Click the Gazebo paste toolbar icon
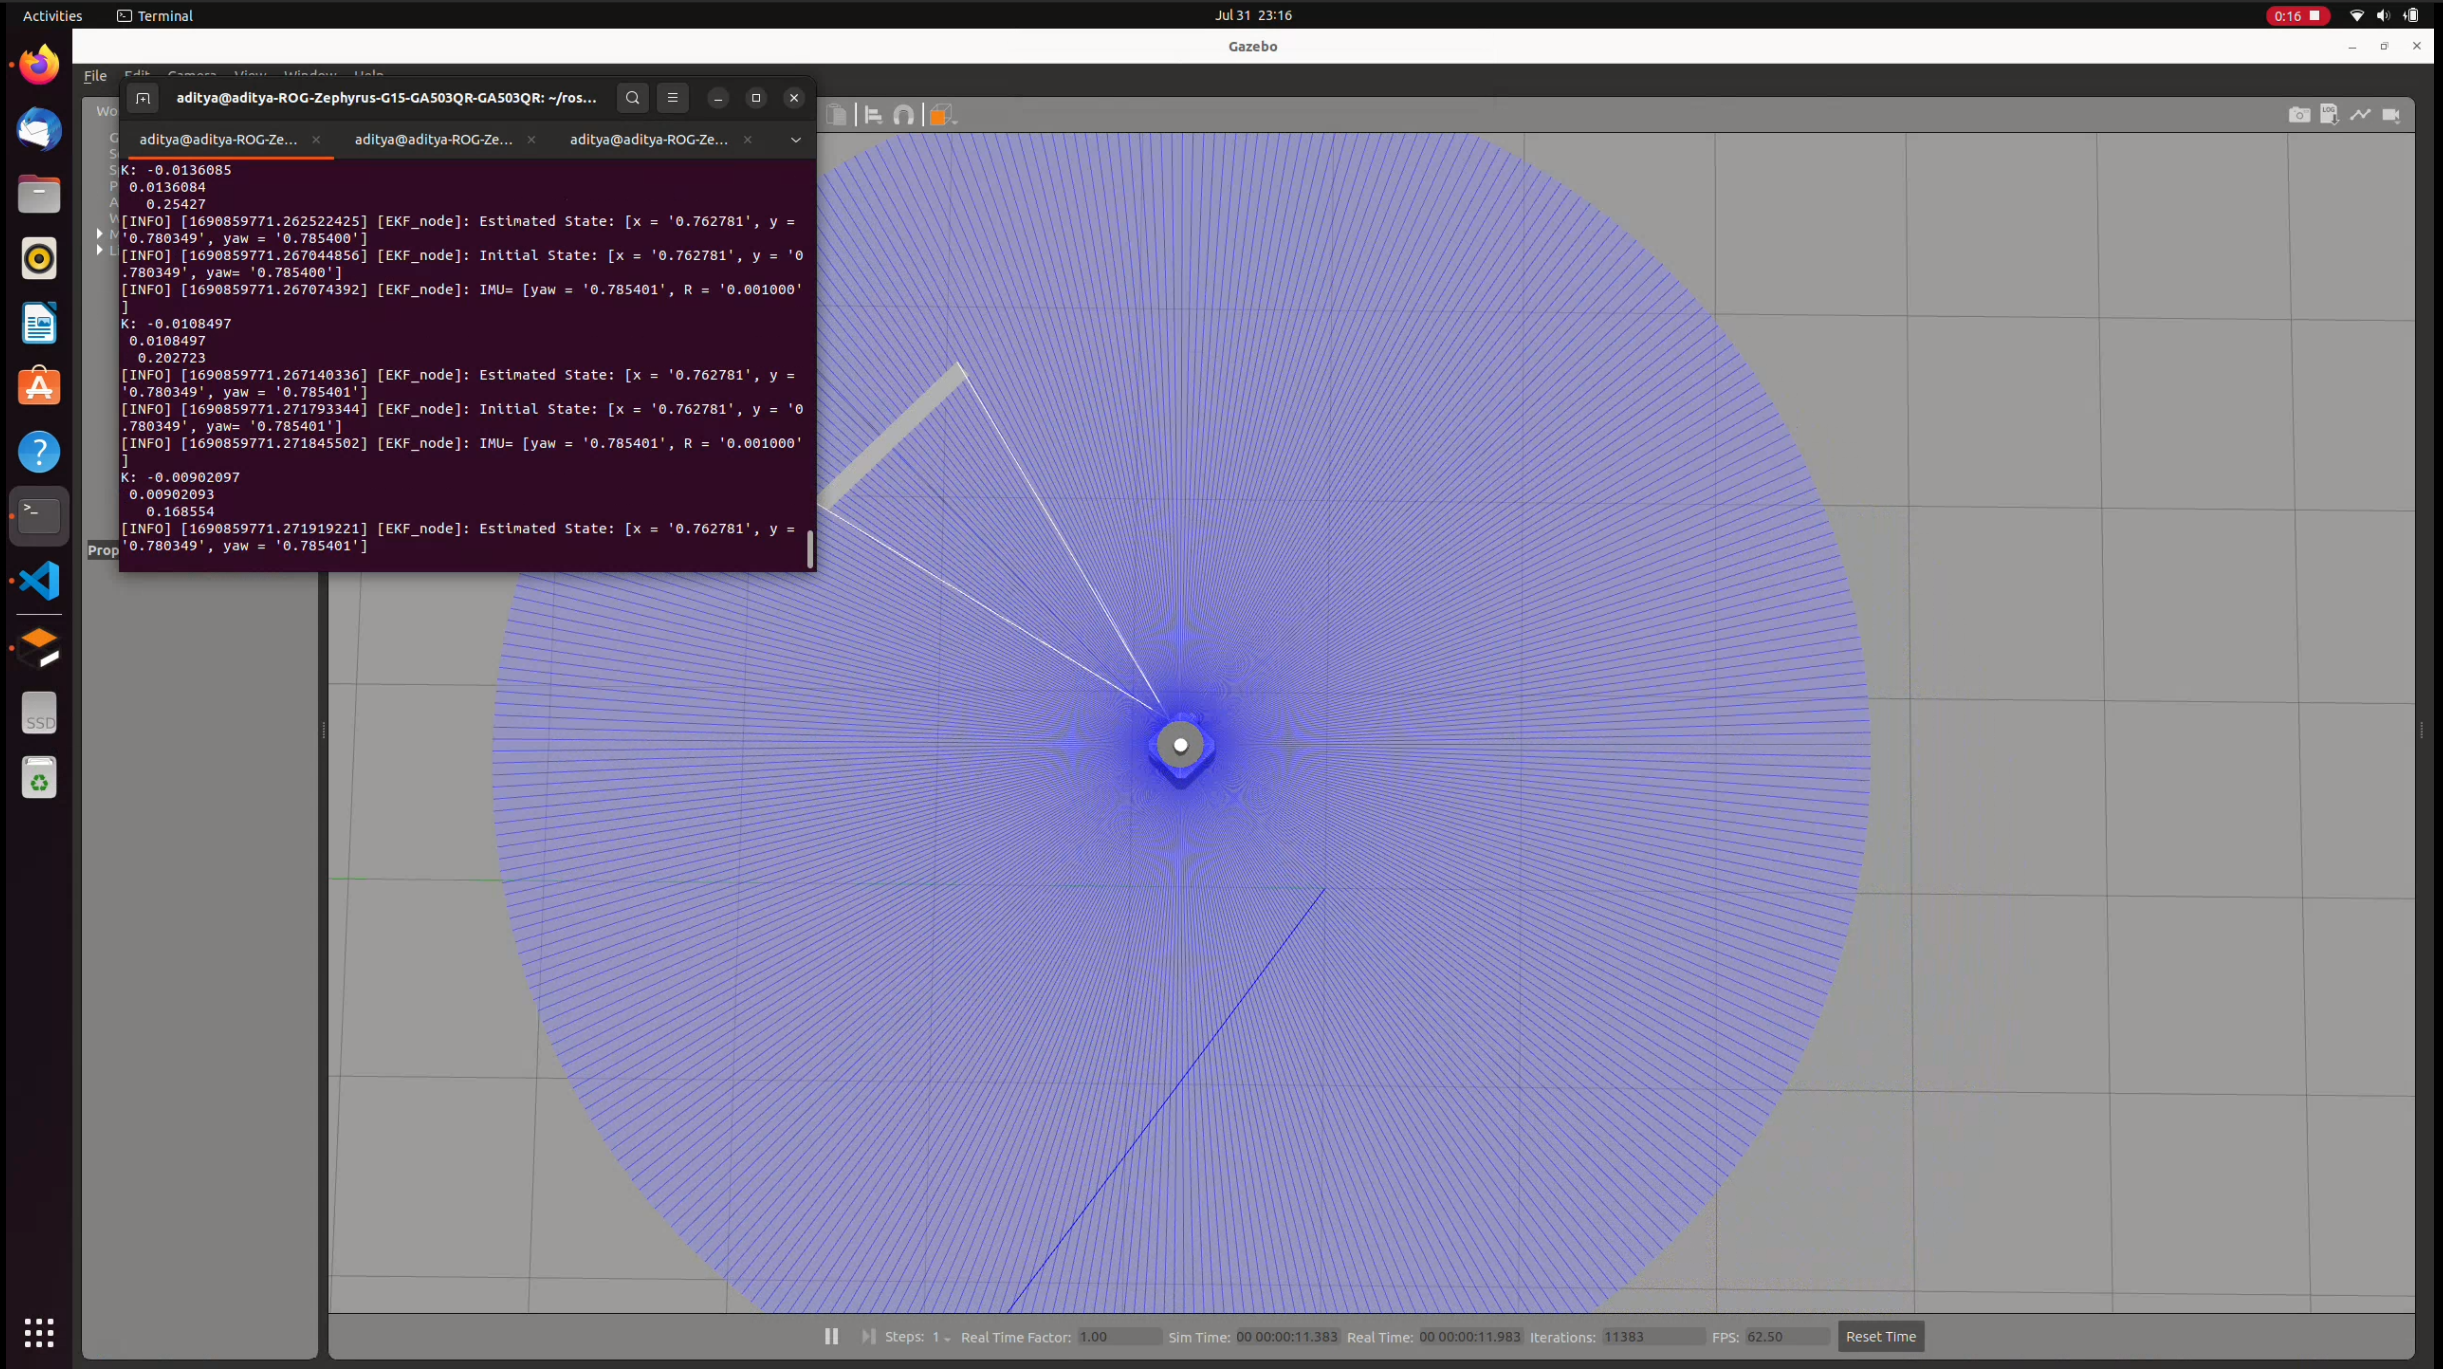The height and width of the screenshot is (1369, 2443). point(837,115)
